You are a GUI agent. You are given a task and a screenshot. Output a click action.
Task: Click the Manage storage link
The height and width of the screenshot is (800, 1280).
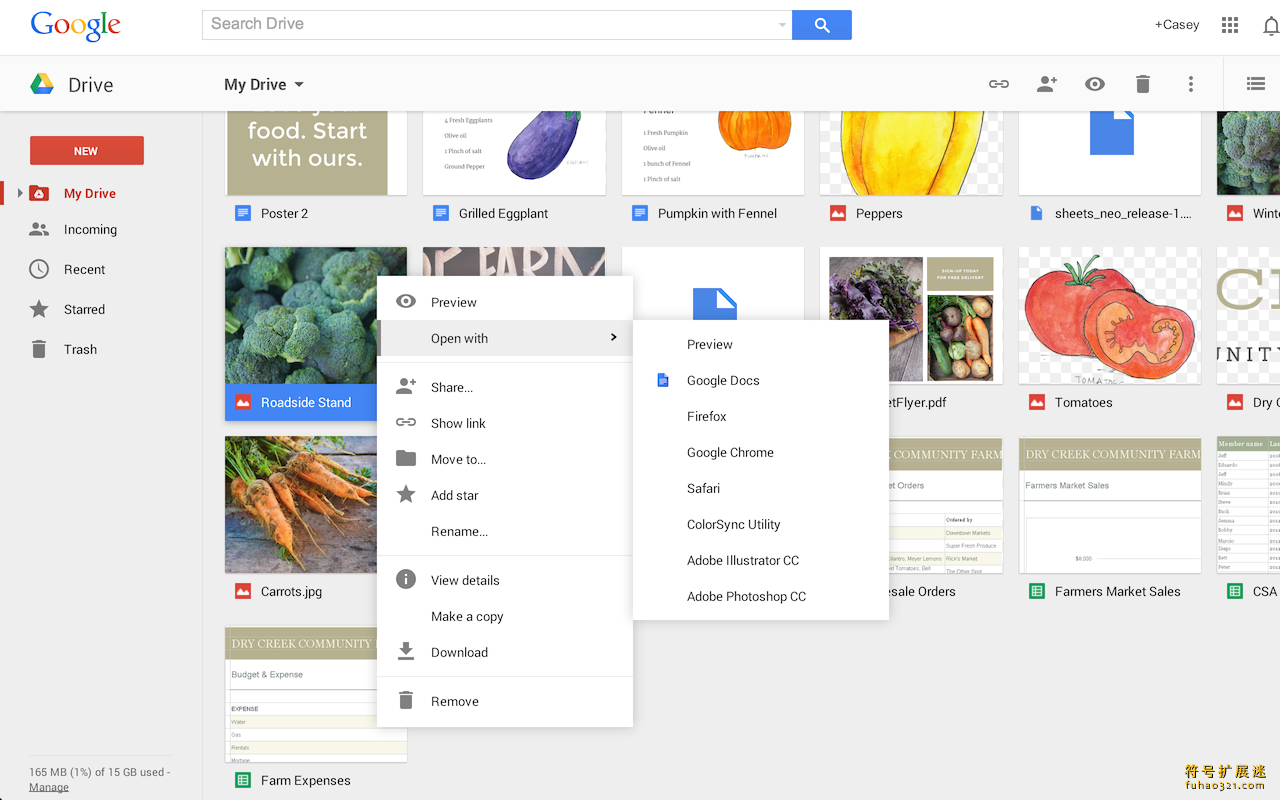click(x=49, y=787)
